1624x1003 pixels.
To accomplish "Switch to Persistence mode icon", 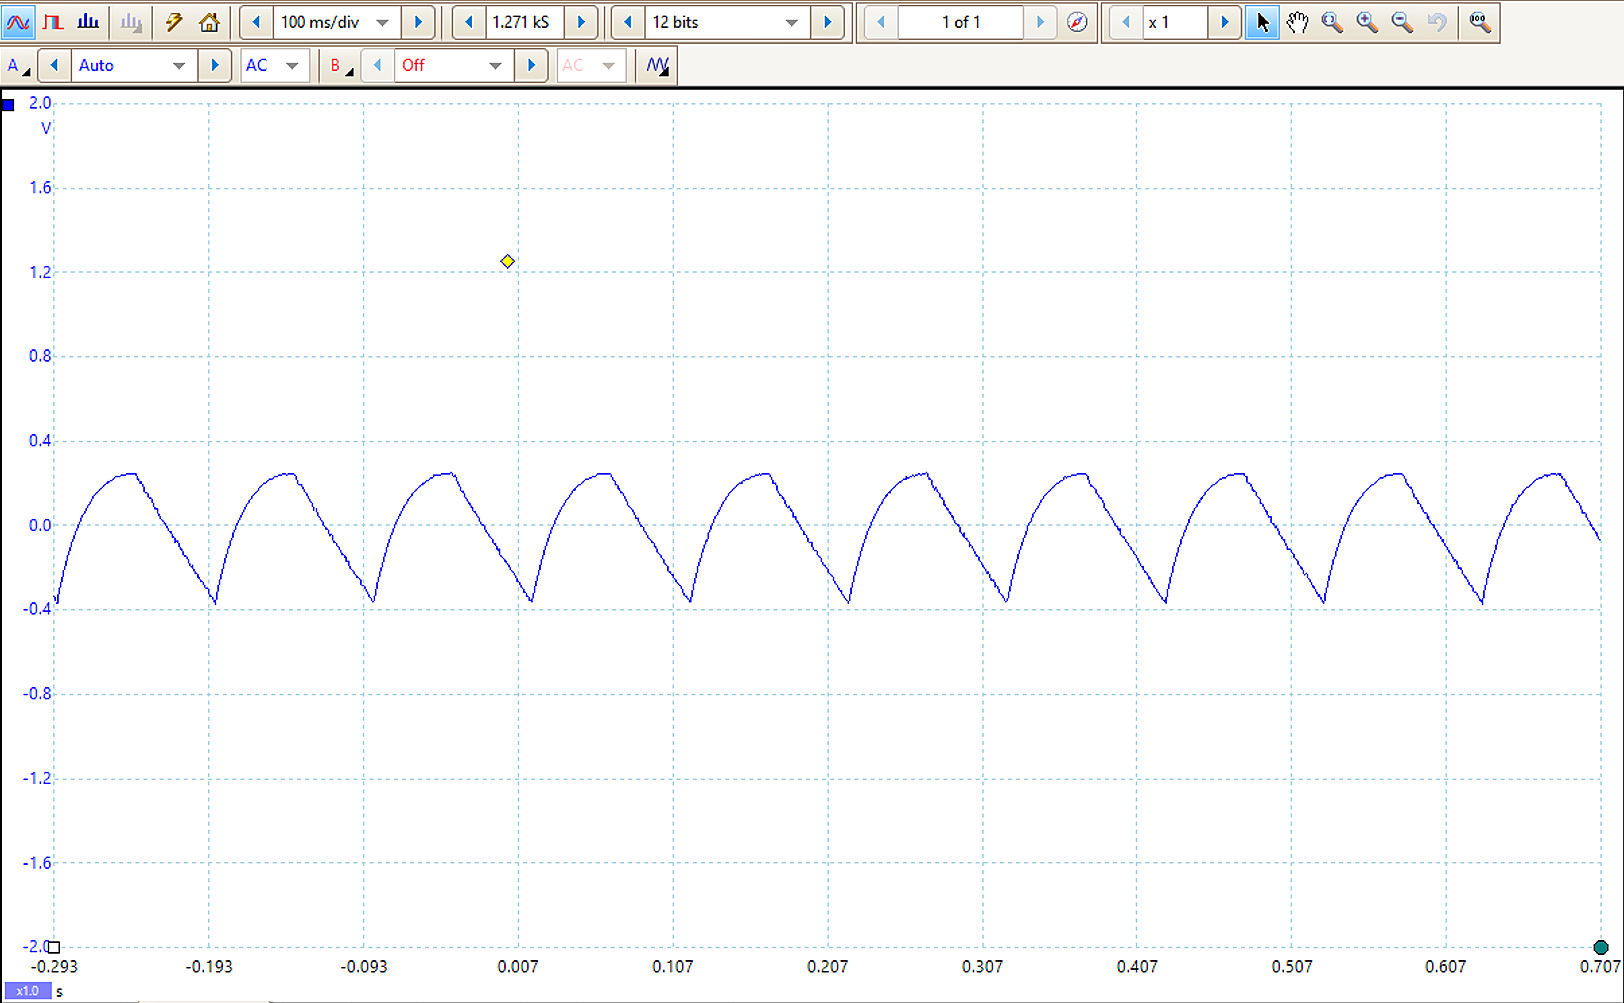I will pos(53,22).
